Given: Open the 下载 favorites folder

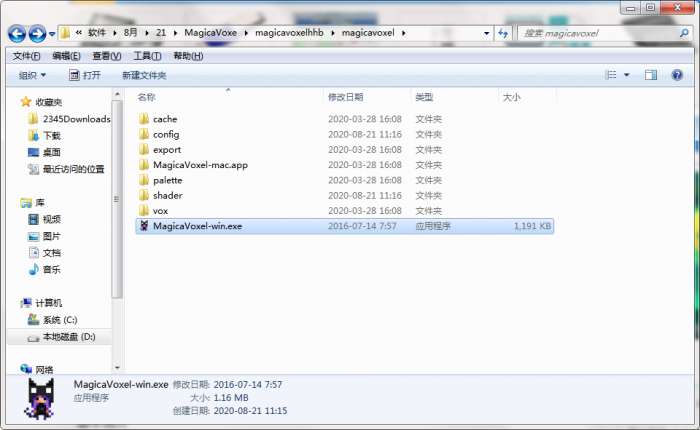Looking at the screenshot, I should [52, 135].
